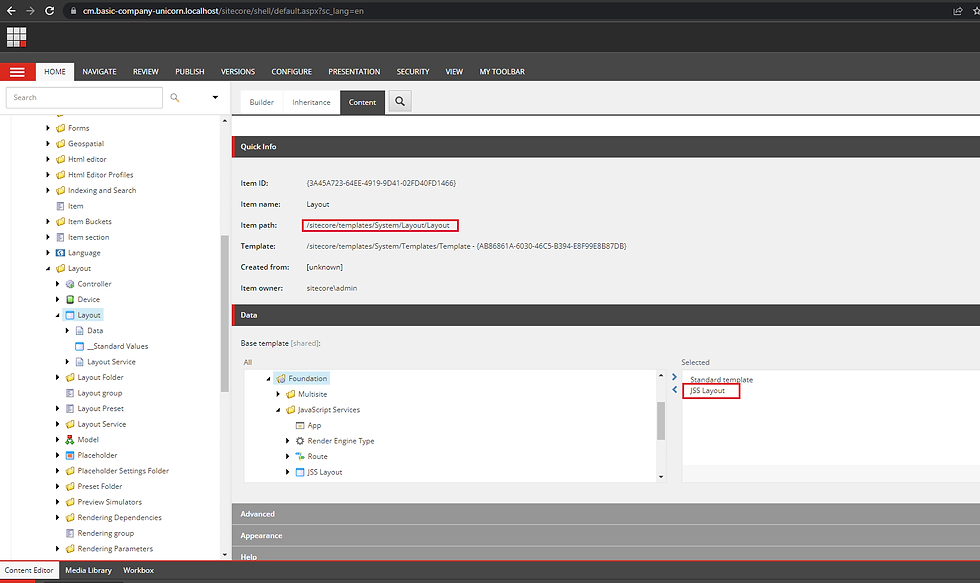Open the red hamburger menu button
Screen dimensions: 980x583
[x=18, y=72]
